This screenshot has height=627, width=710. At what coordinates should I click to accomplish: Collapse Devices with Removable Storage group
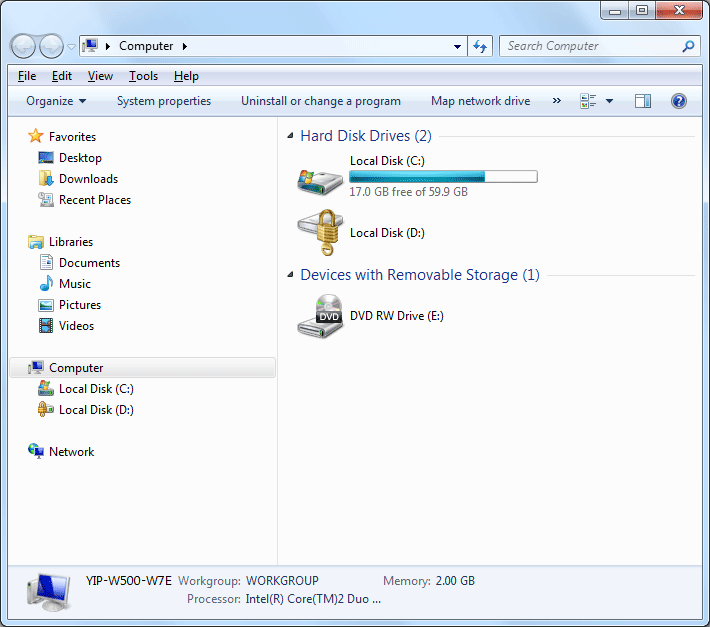(290, 274)
